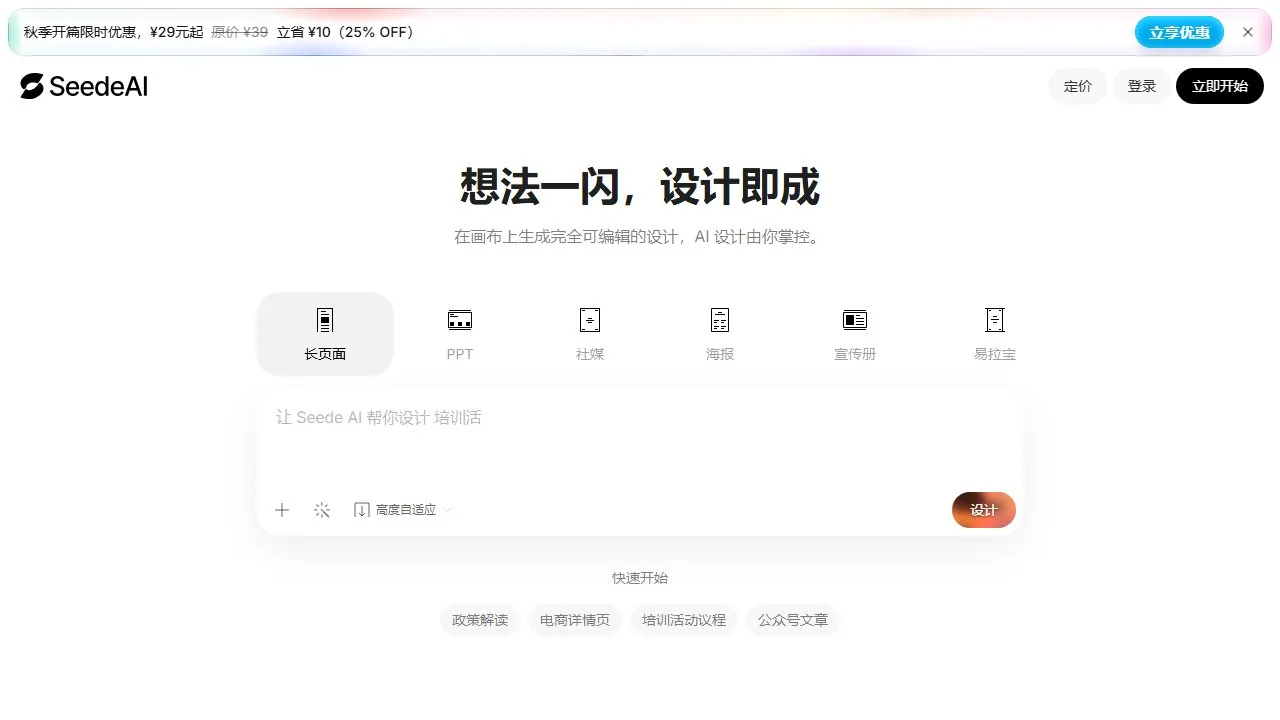Choose the 政策解读 quick start chip
This screenshot has height=720, width=1280.
click(480, 620)
